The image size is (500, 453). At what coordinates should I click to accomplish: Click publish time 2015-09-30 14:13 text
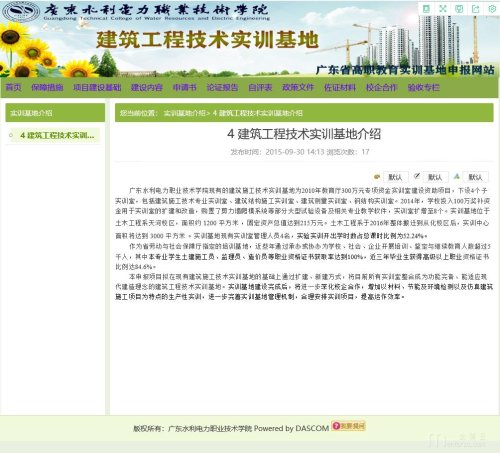[295, 152]
